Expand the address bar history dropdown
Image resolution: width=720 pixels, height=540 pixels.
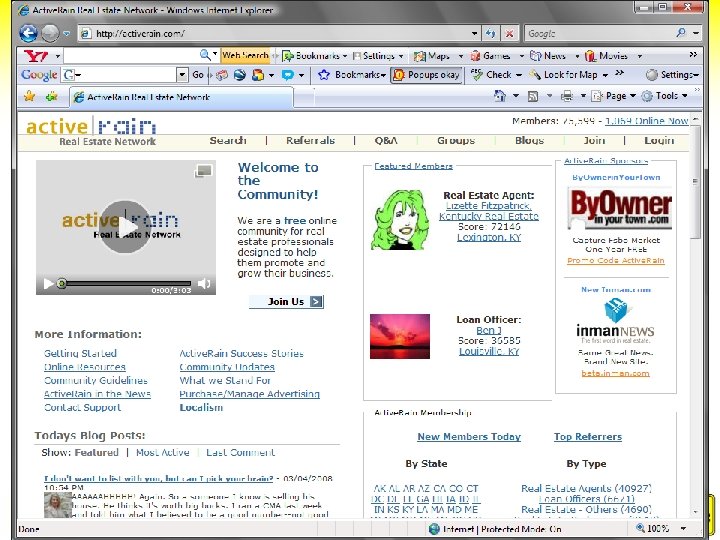(x=474, y=34)
